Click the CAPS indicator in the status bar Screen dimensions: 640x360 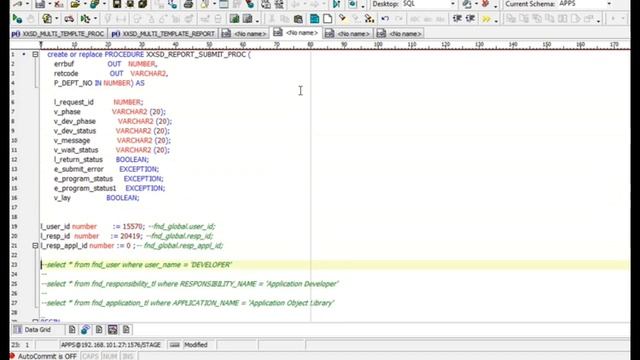coord(90,356)
